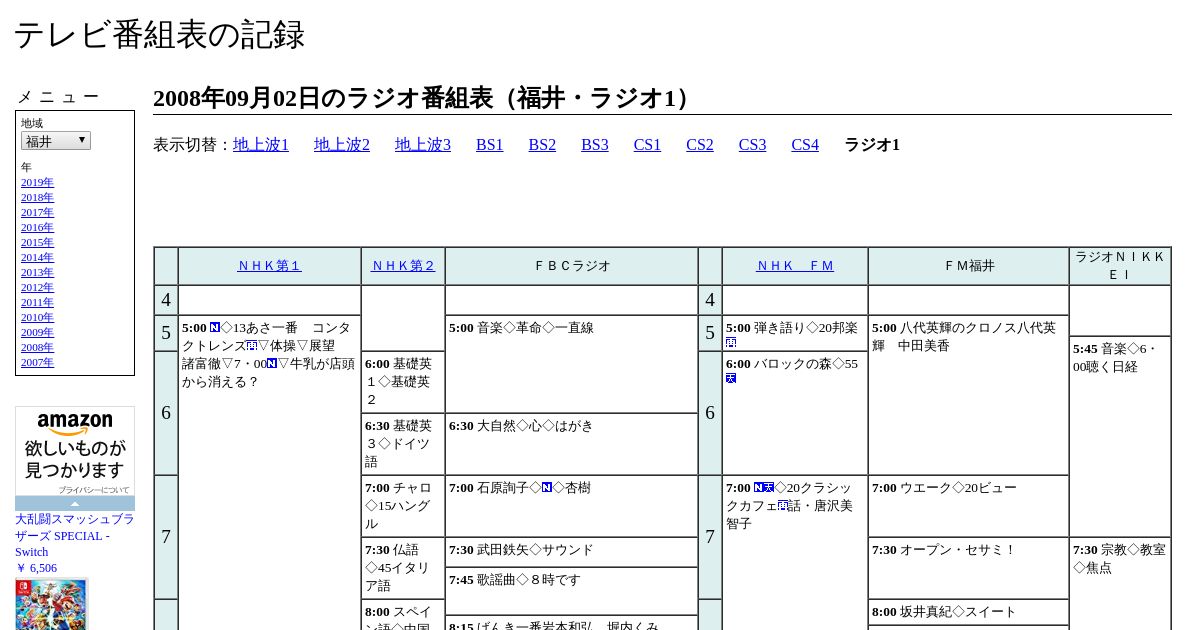This screenshot has width=1200, height=630.
Task: Open 大乱闘スマッシュブラザーズ SPECIAL product link
Action: click(x=74, y=535)
